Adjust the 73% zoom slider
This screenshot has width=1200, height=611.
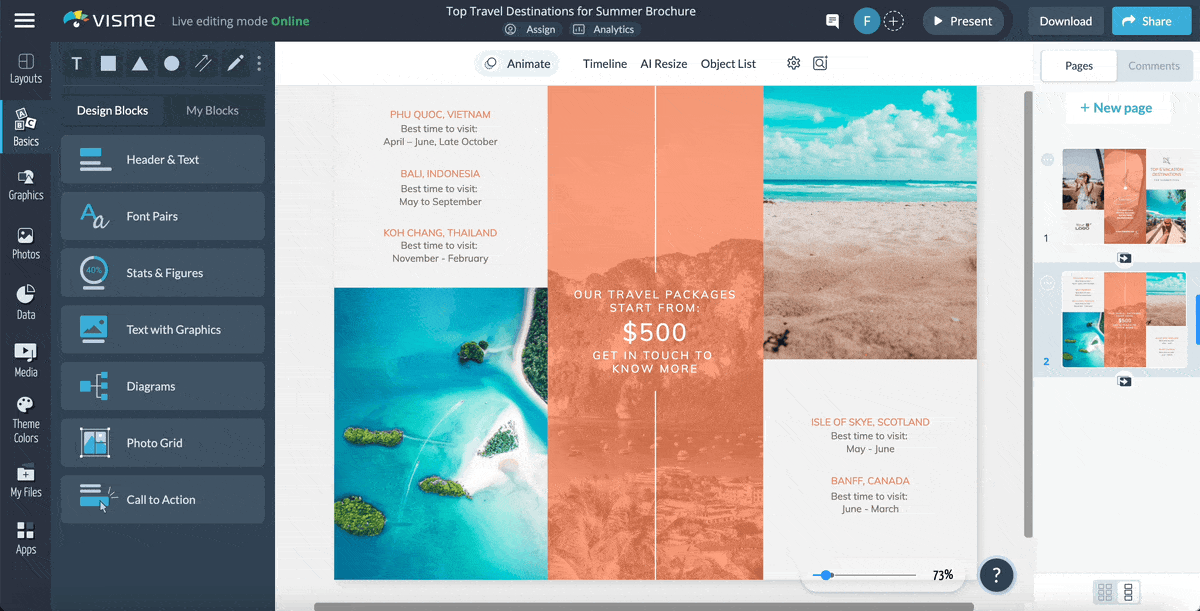tap(826, 575)
